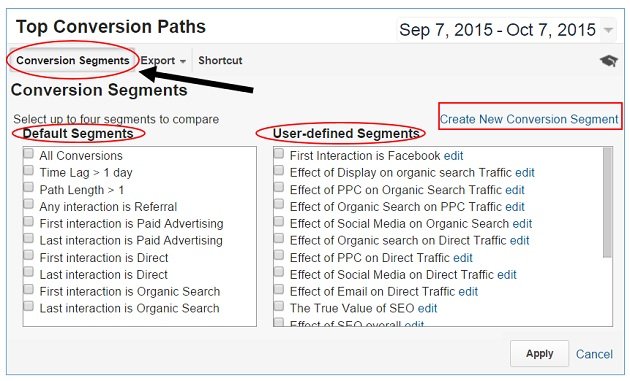Click Create New Conversion Segment link
The width and height of the screenshot is (630, 381).
(x=529, y=119)
